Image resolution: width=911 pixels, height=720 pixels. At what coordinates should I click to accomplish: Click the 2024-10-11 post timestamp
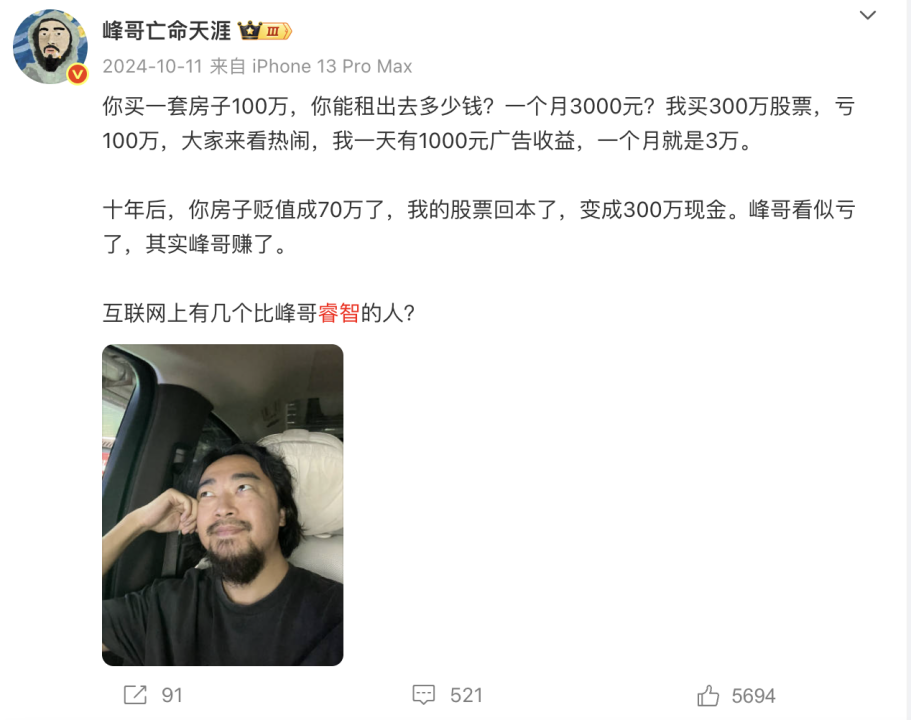(x=152, y=66)
